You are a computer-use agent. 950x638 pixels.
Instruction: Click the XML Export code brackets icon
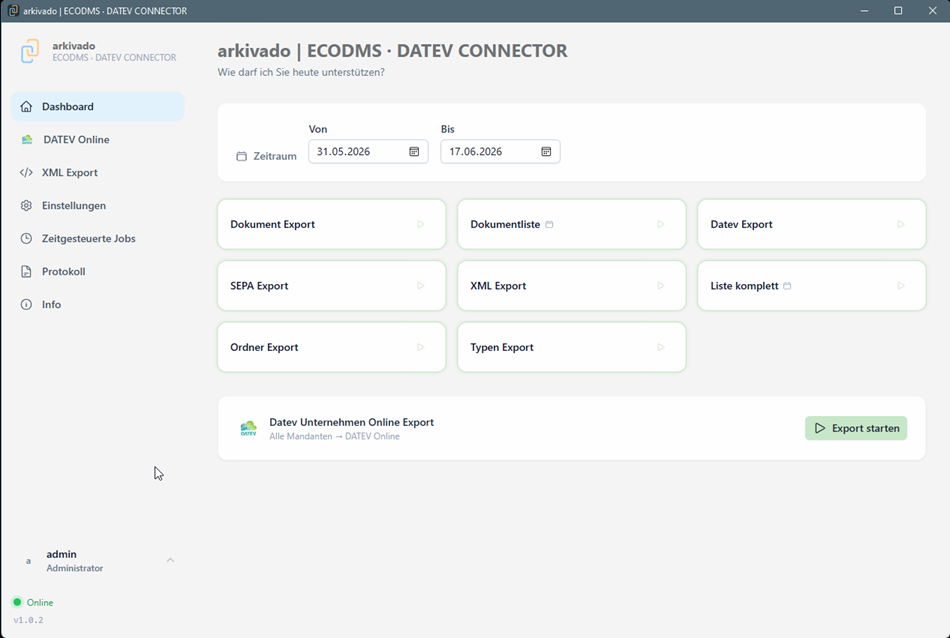pos(26,173)
